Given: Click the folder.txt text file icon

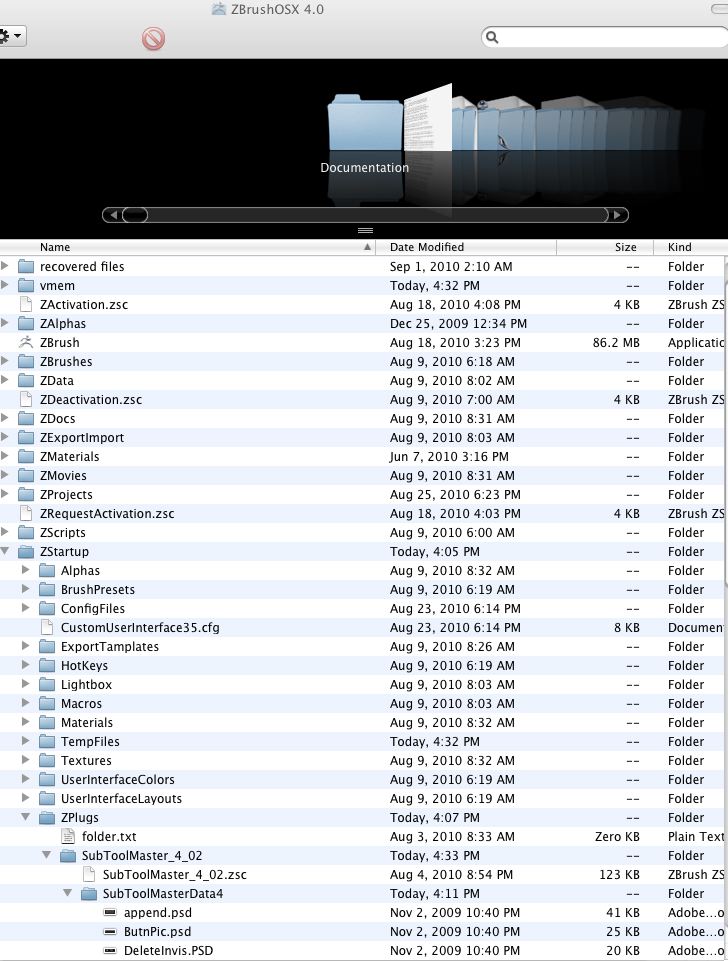Looking at the screenshot, I should (67, 837).
